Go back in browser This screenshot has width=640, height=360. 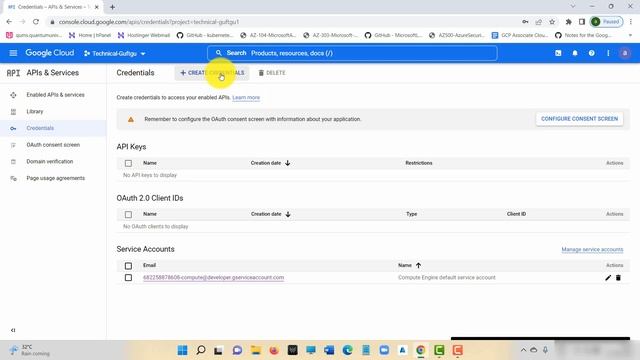tap(9, 22)
